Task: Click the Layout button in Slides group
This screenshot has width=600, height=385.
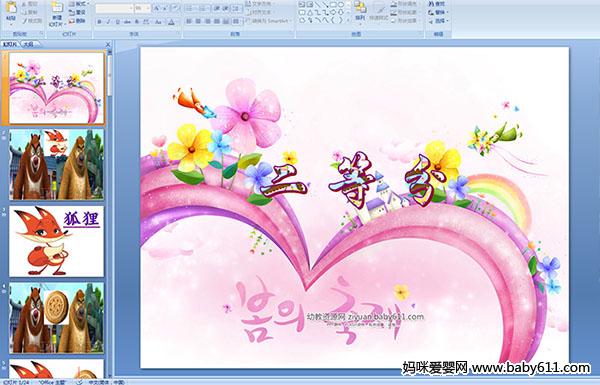Action: (78, 4)
